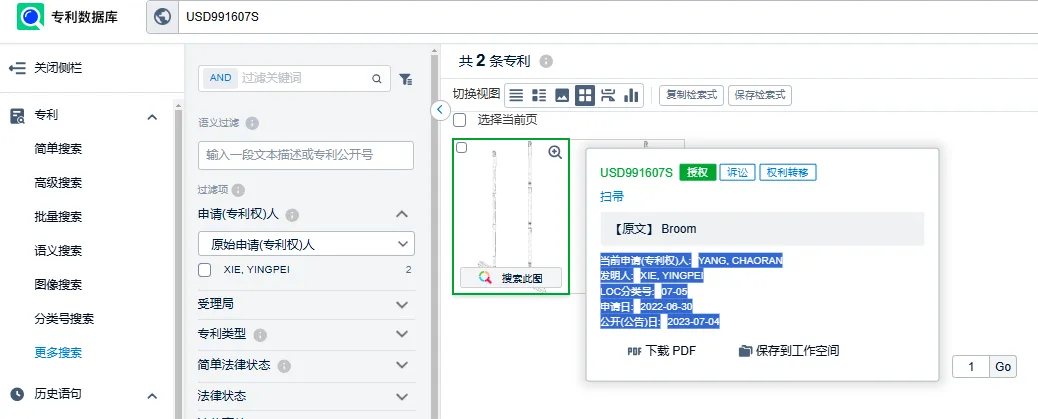Click the filter panel vertical scrollbar

point(434,238)
